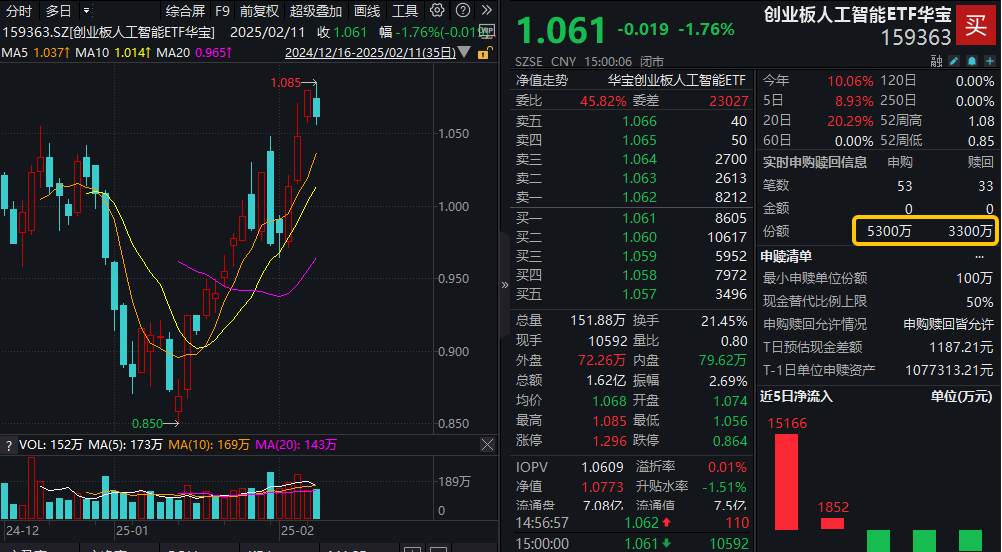
Task: Switch to the 分时 tab
Action: (18, 11)
